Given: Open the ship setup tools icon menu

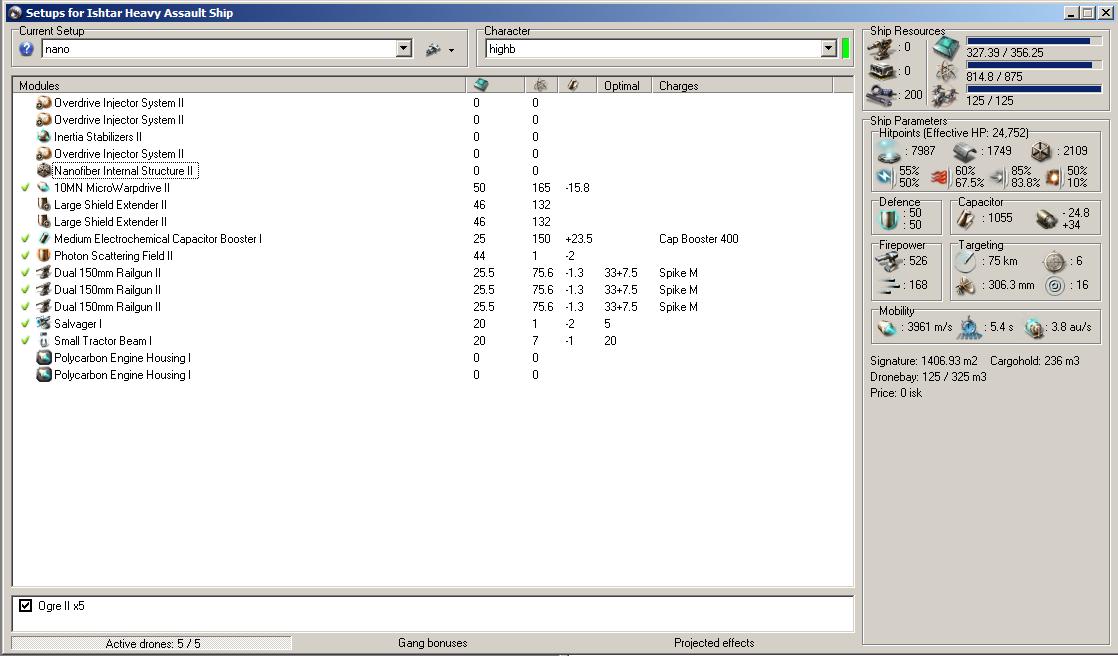Looking at the screenshot, I should (439, 49).
